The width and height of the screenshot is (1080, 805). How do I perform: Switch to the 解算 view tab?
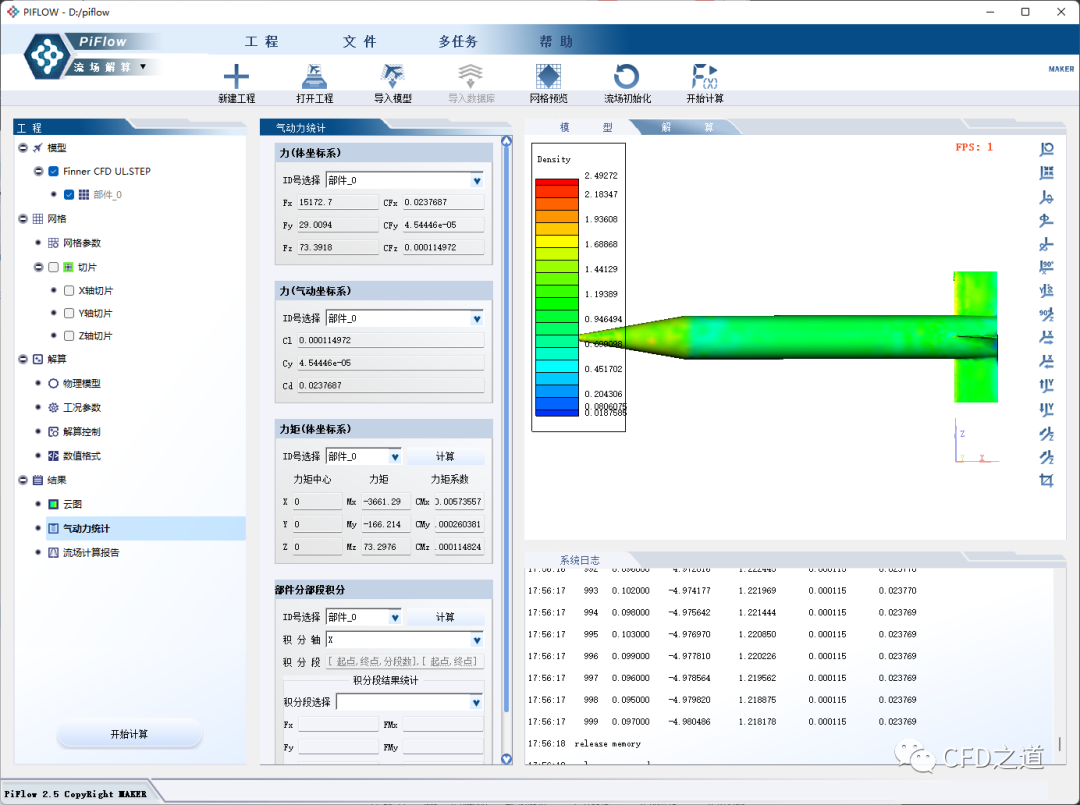(687, 128)
